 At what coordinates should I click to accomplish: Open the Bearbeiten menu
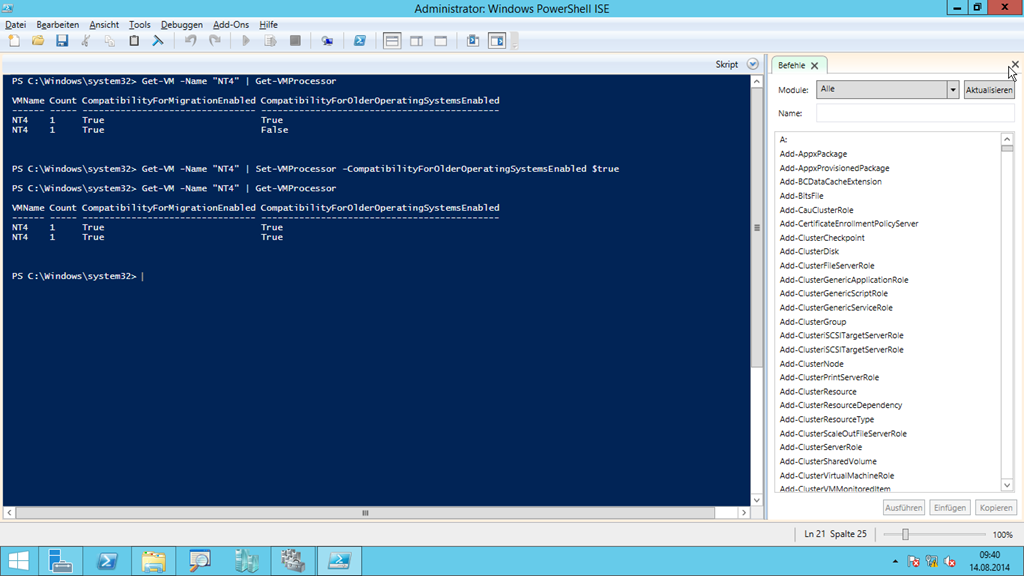pyautogui.click(x=57, y=25)
